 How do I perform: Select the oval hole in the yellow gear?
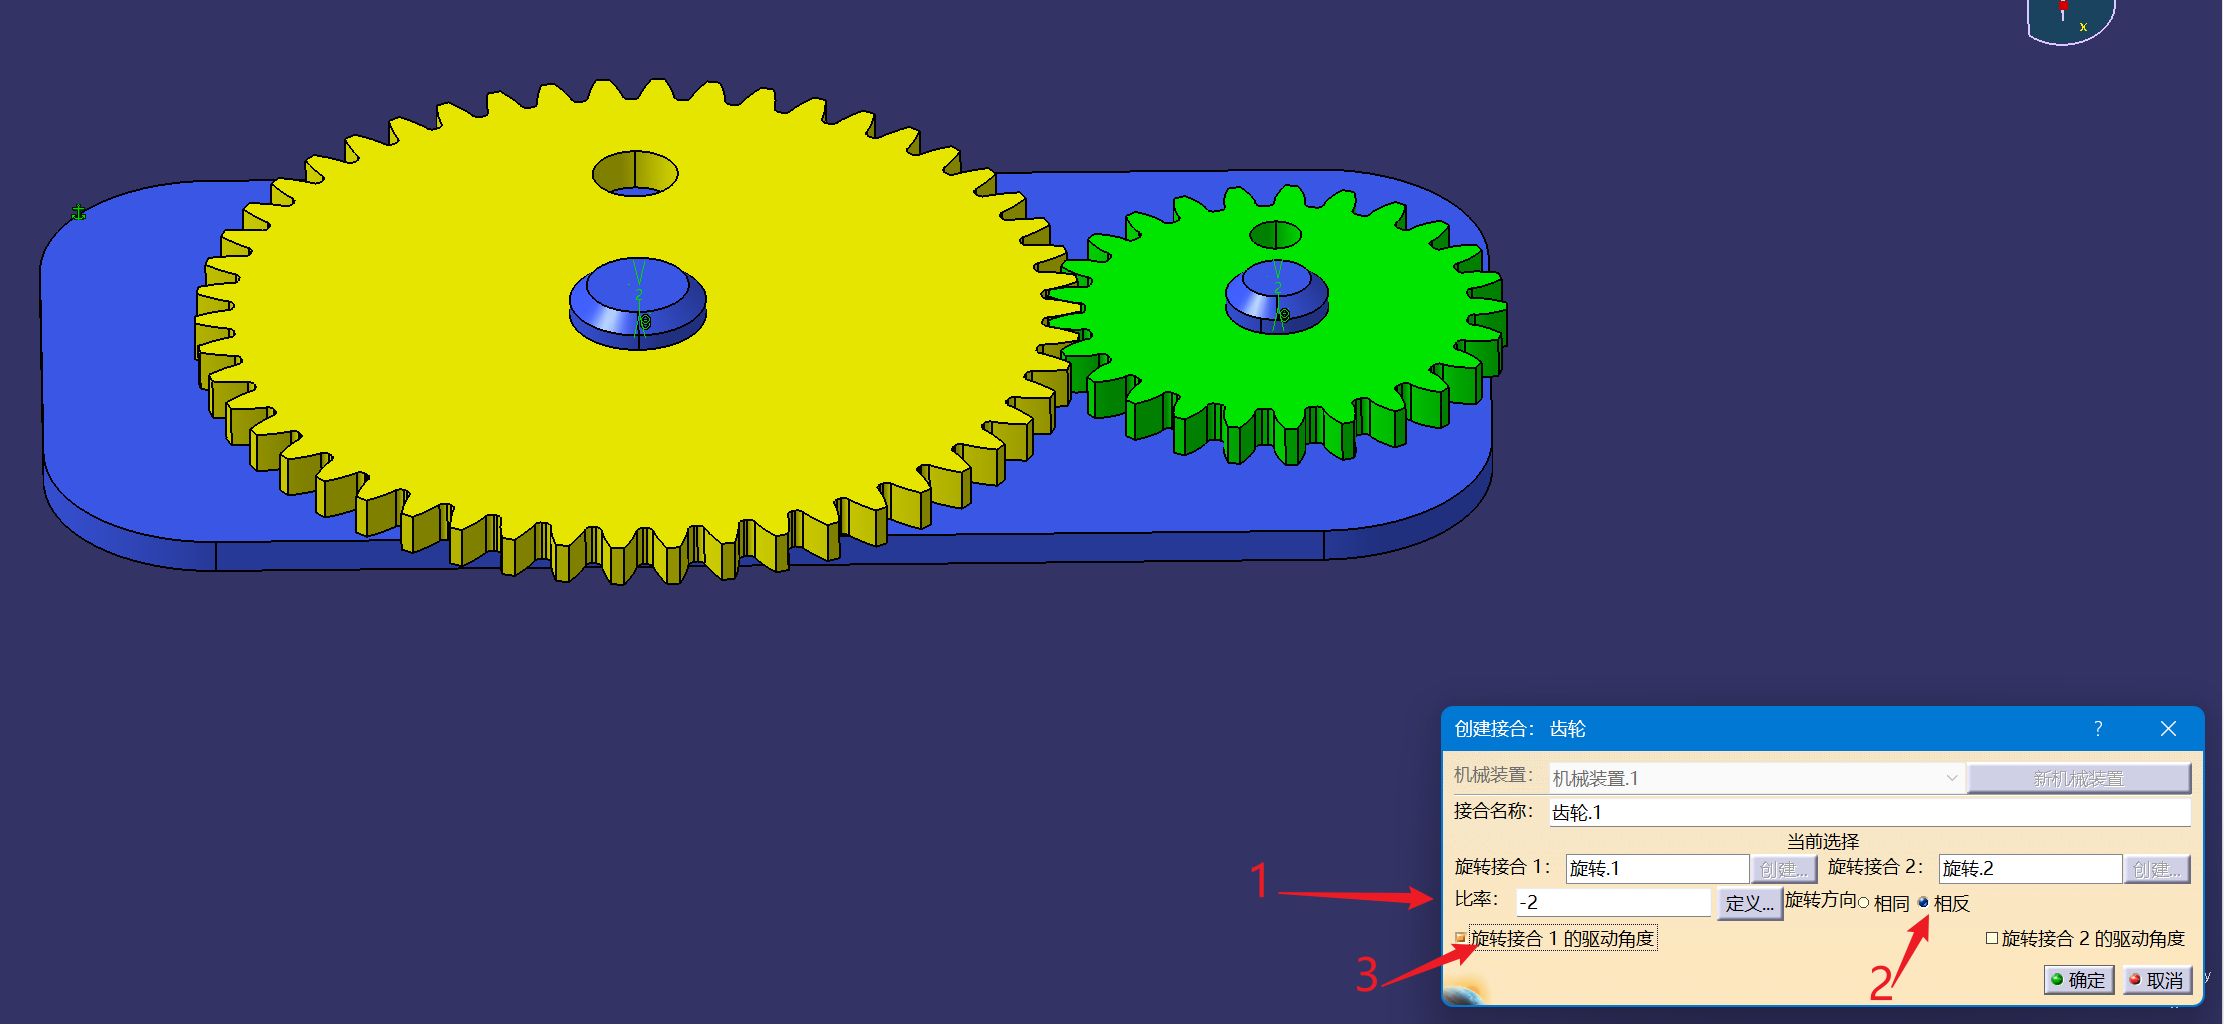click(635, 174)
